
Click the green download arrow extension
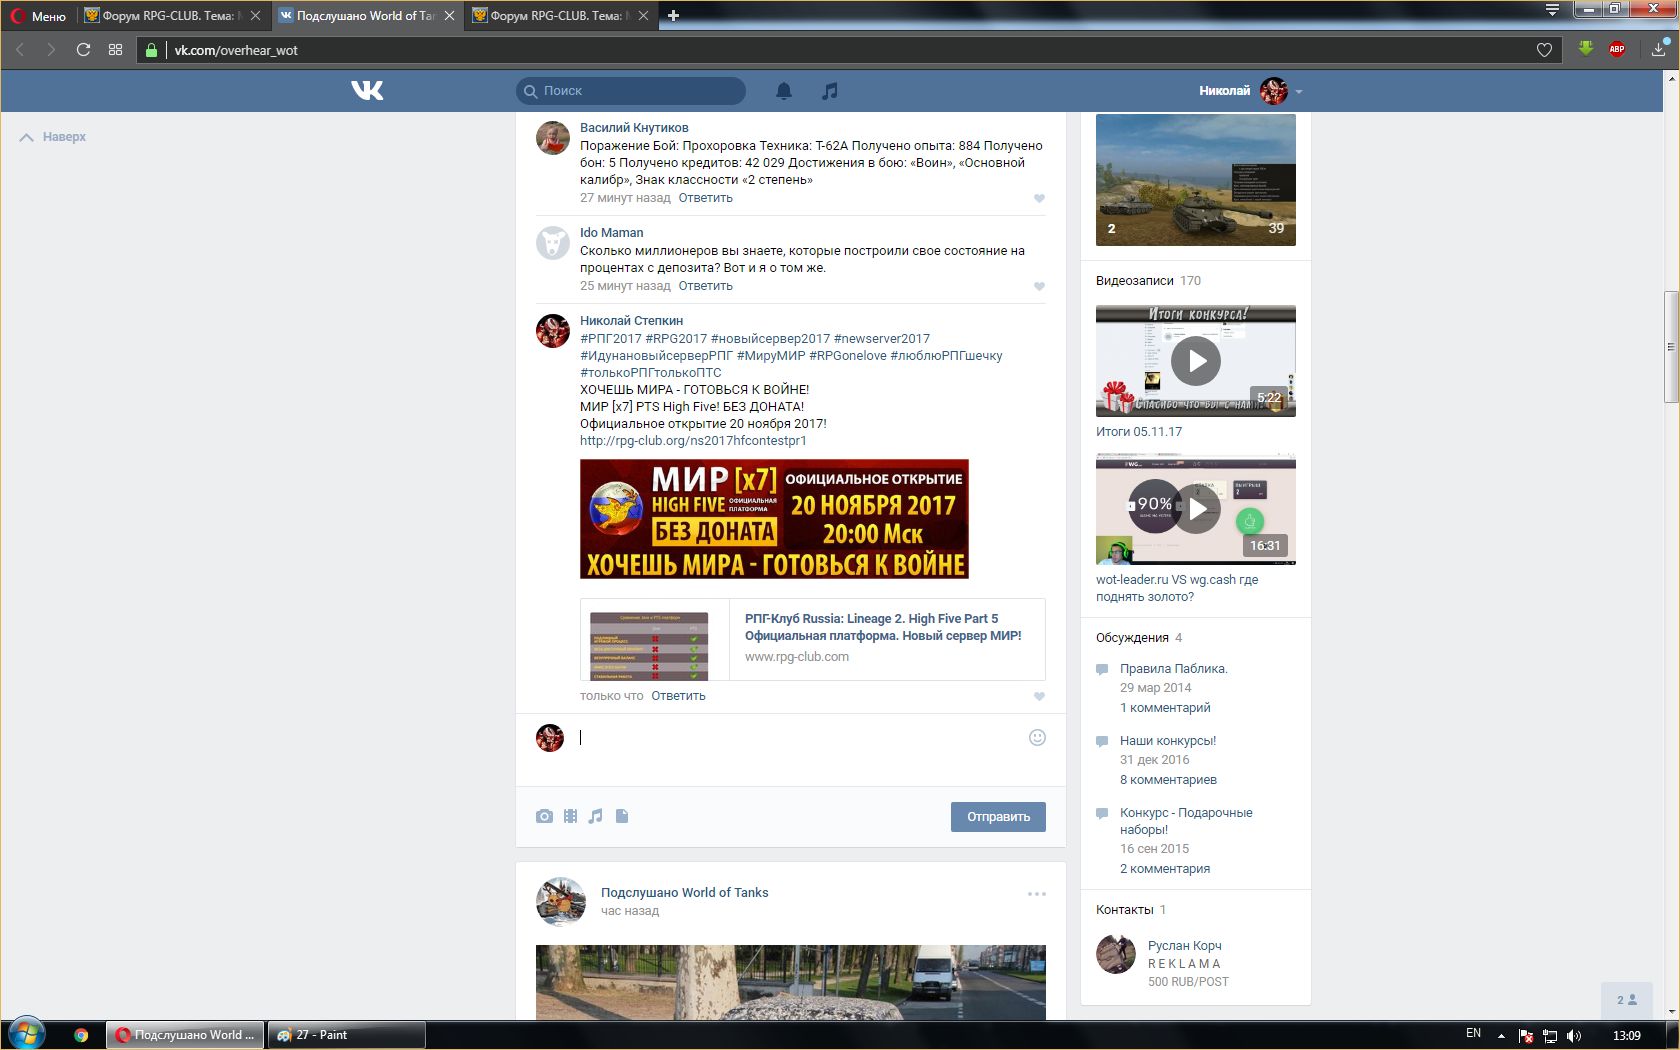(1585, 49)
